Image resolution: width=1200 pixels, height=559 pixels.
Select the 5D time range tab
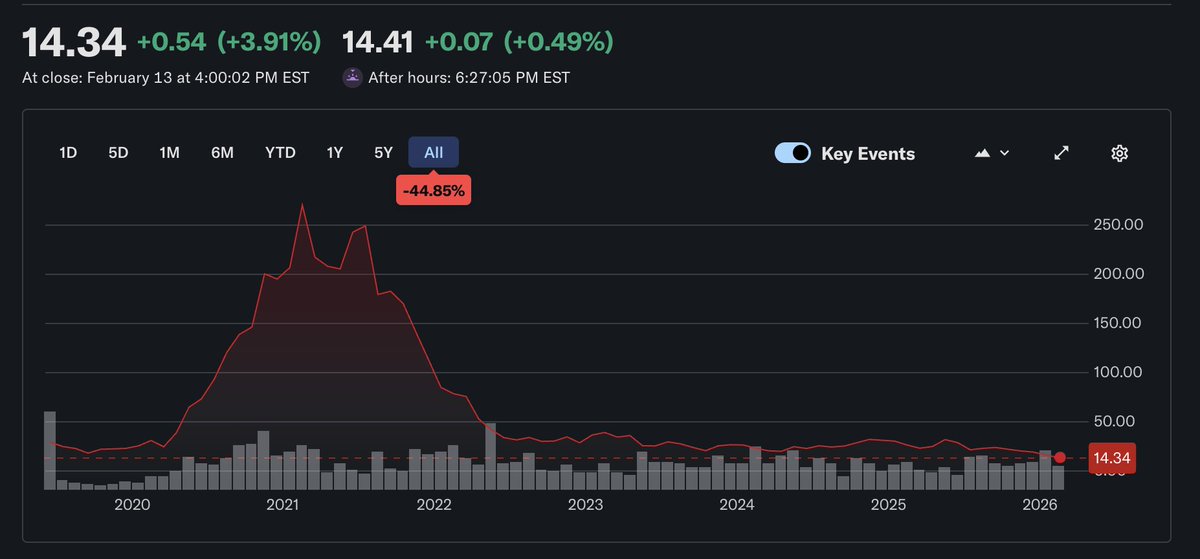[118, 153]
